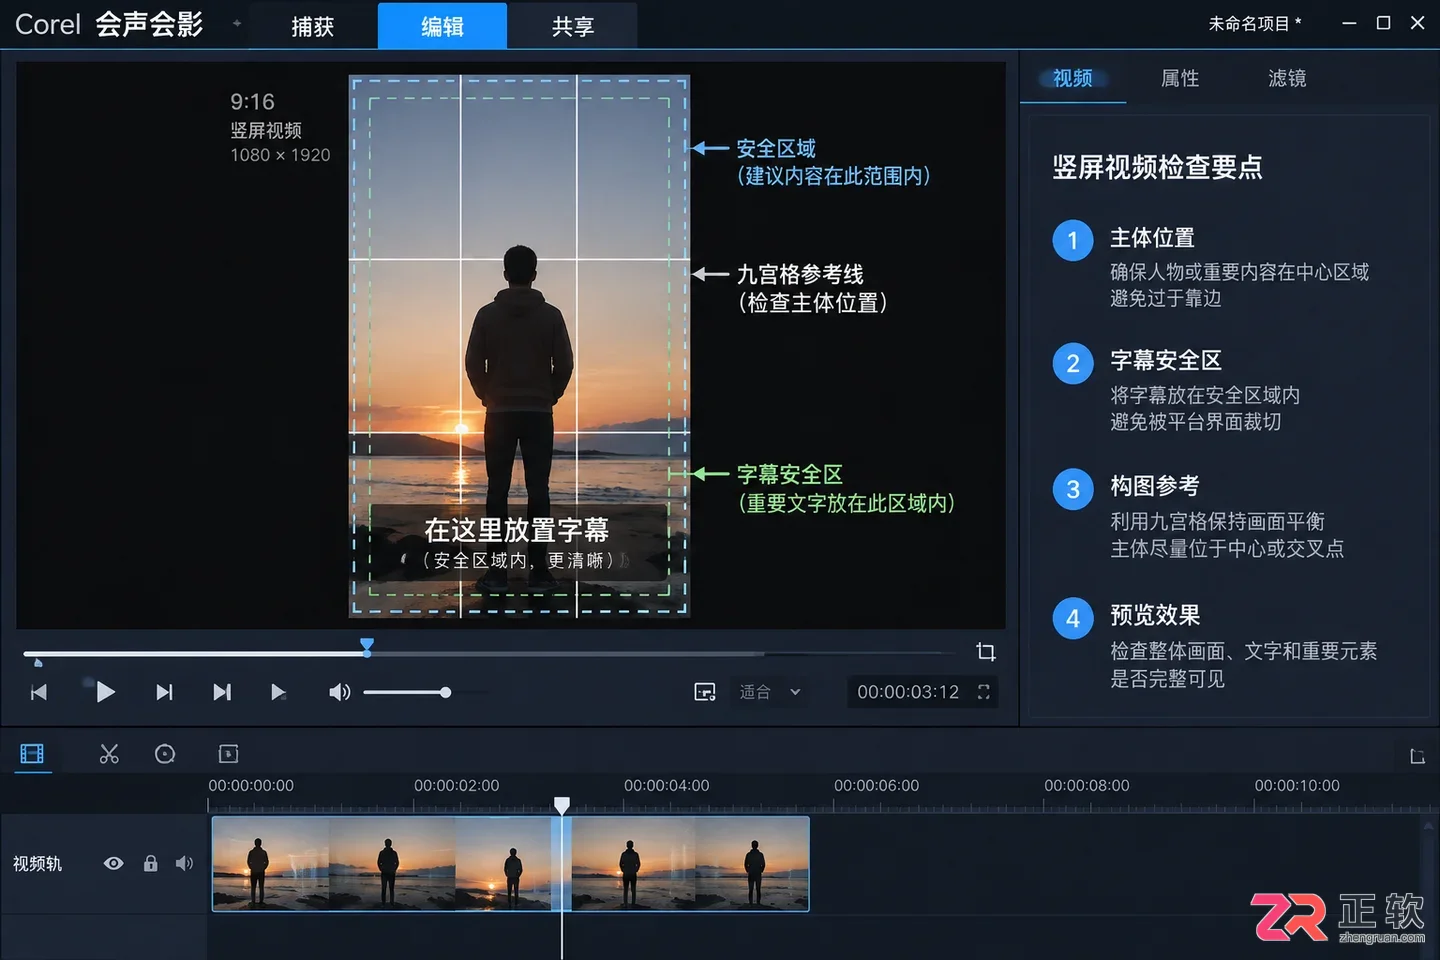1440x960 pixels.
Task: Switch to the 编辑 edit tab
Action: point(442,26)
